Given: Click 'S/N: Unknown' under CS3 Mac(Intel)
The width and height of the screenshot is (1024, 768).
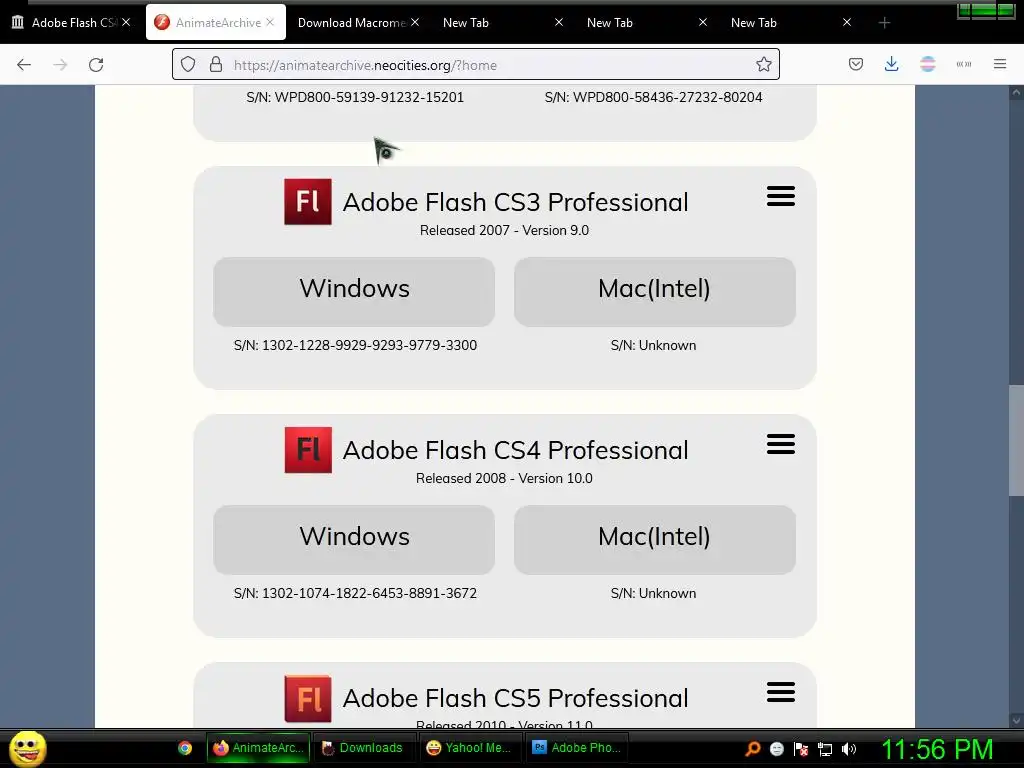Looking at the screenshot, I should (653, 345).
